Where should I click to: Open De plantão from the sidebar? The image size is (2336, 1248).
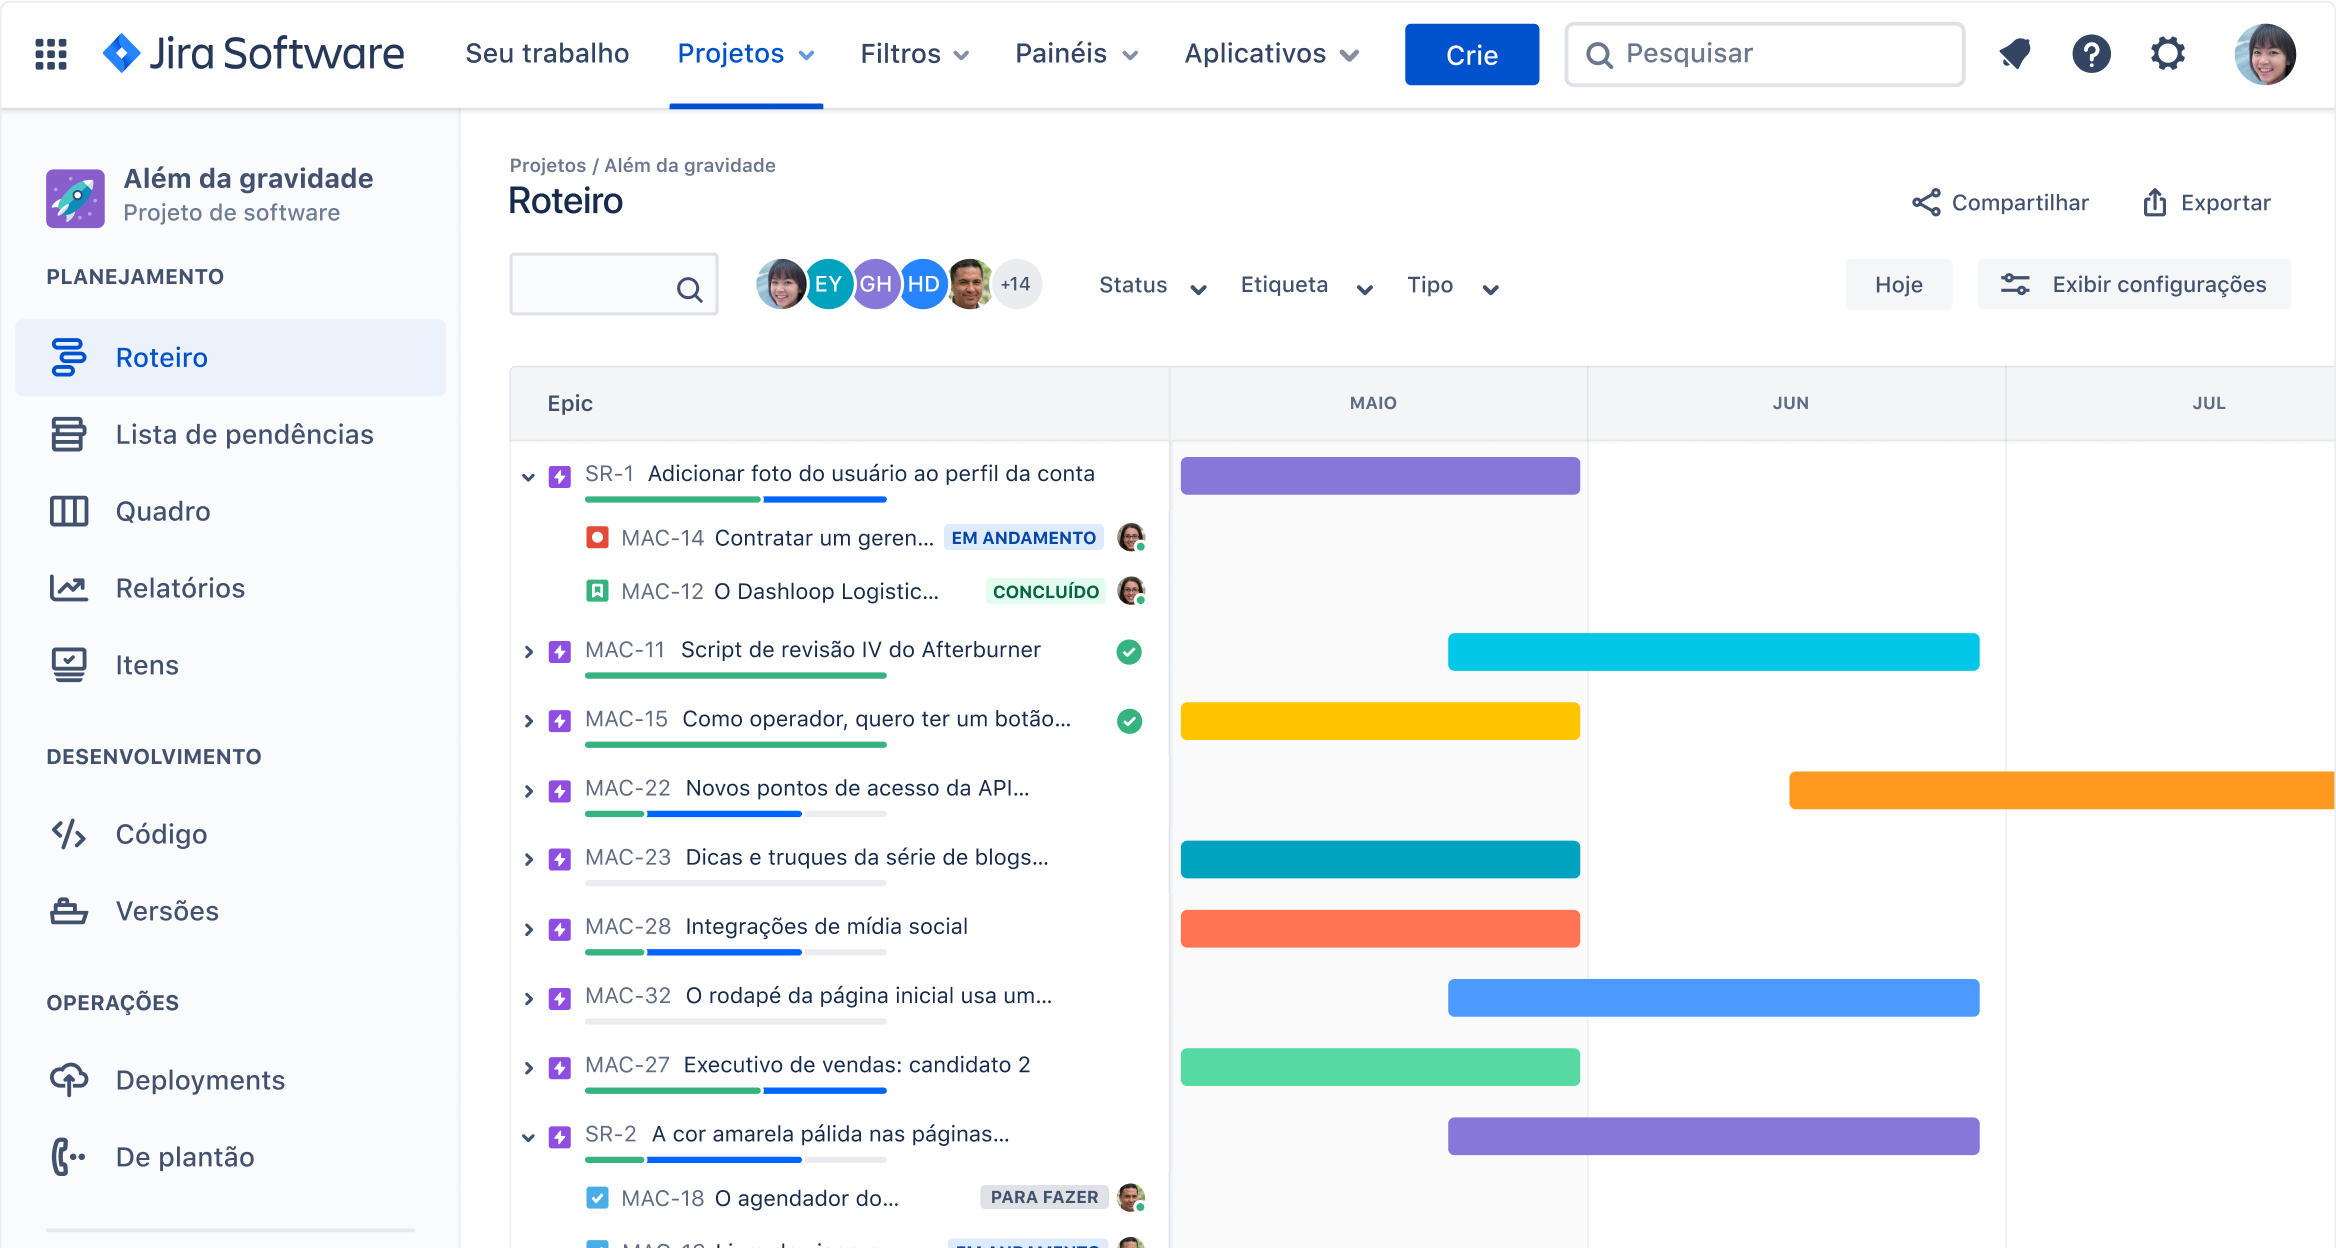tap(184, 1157)
